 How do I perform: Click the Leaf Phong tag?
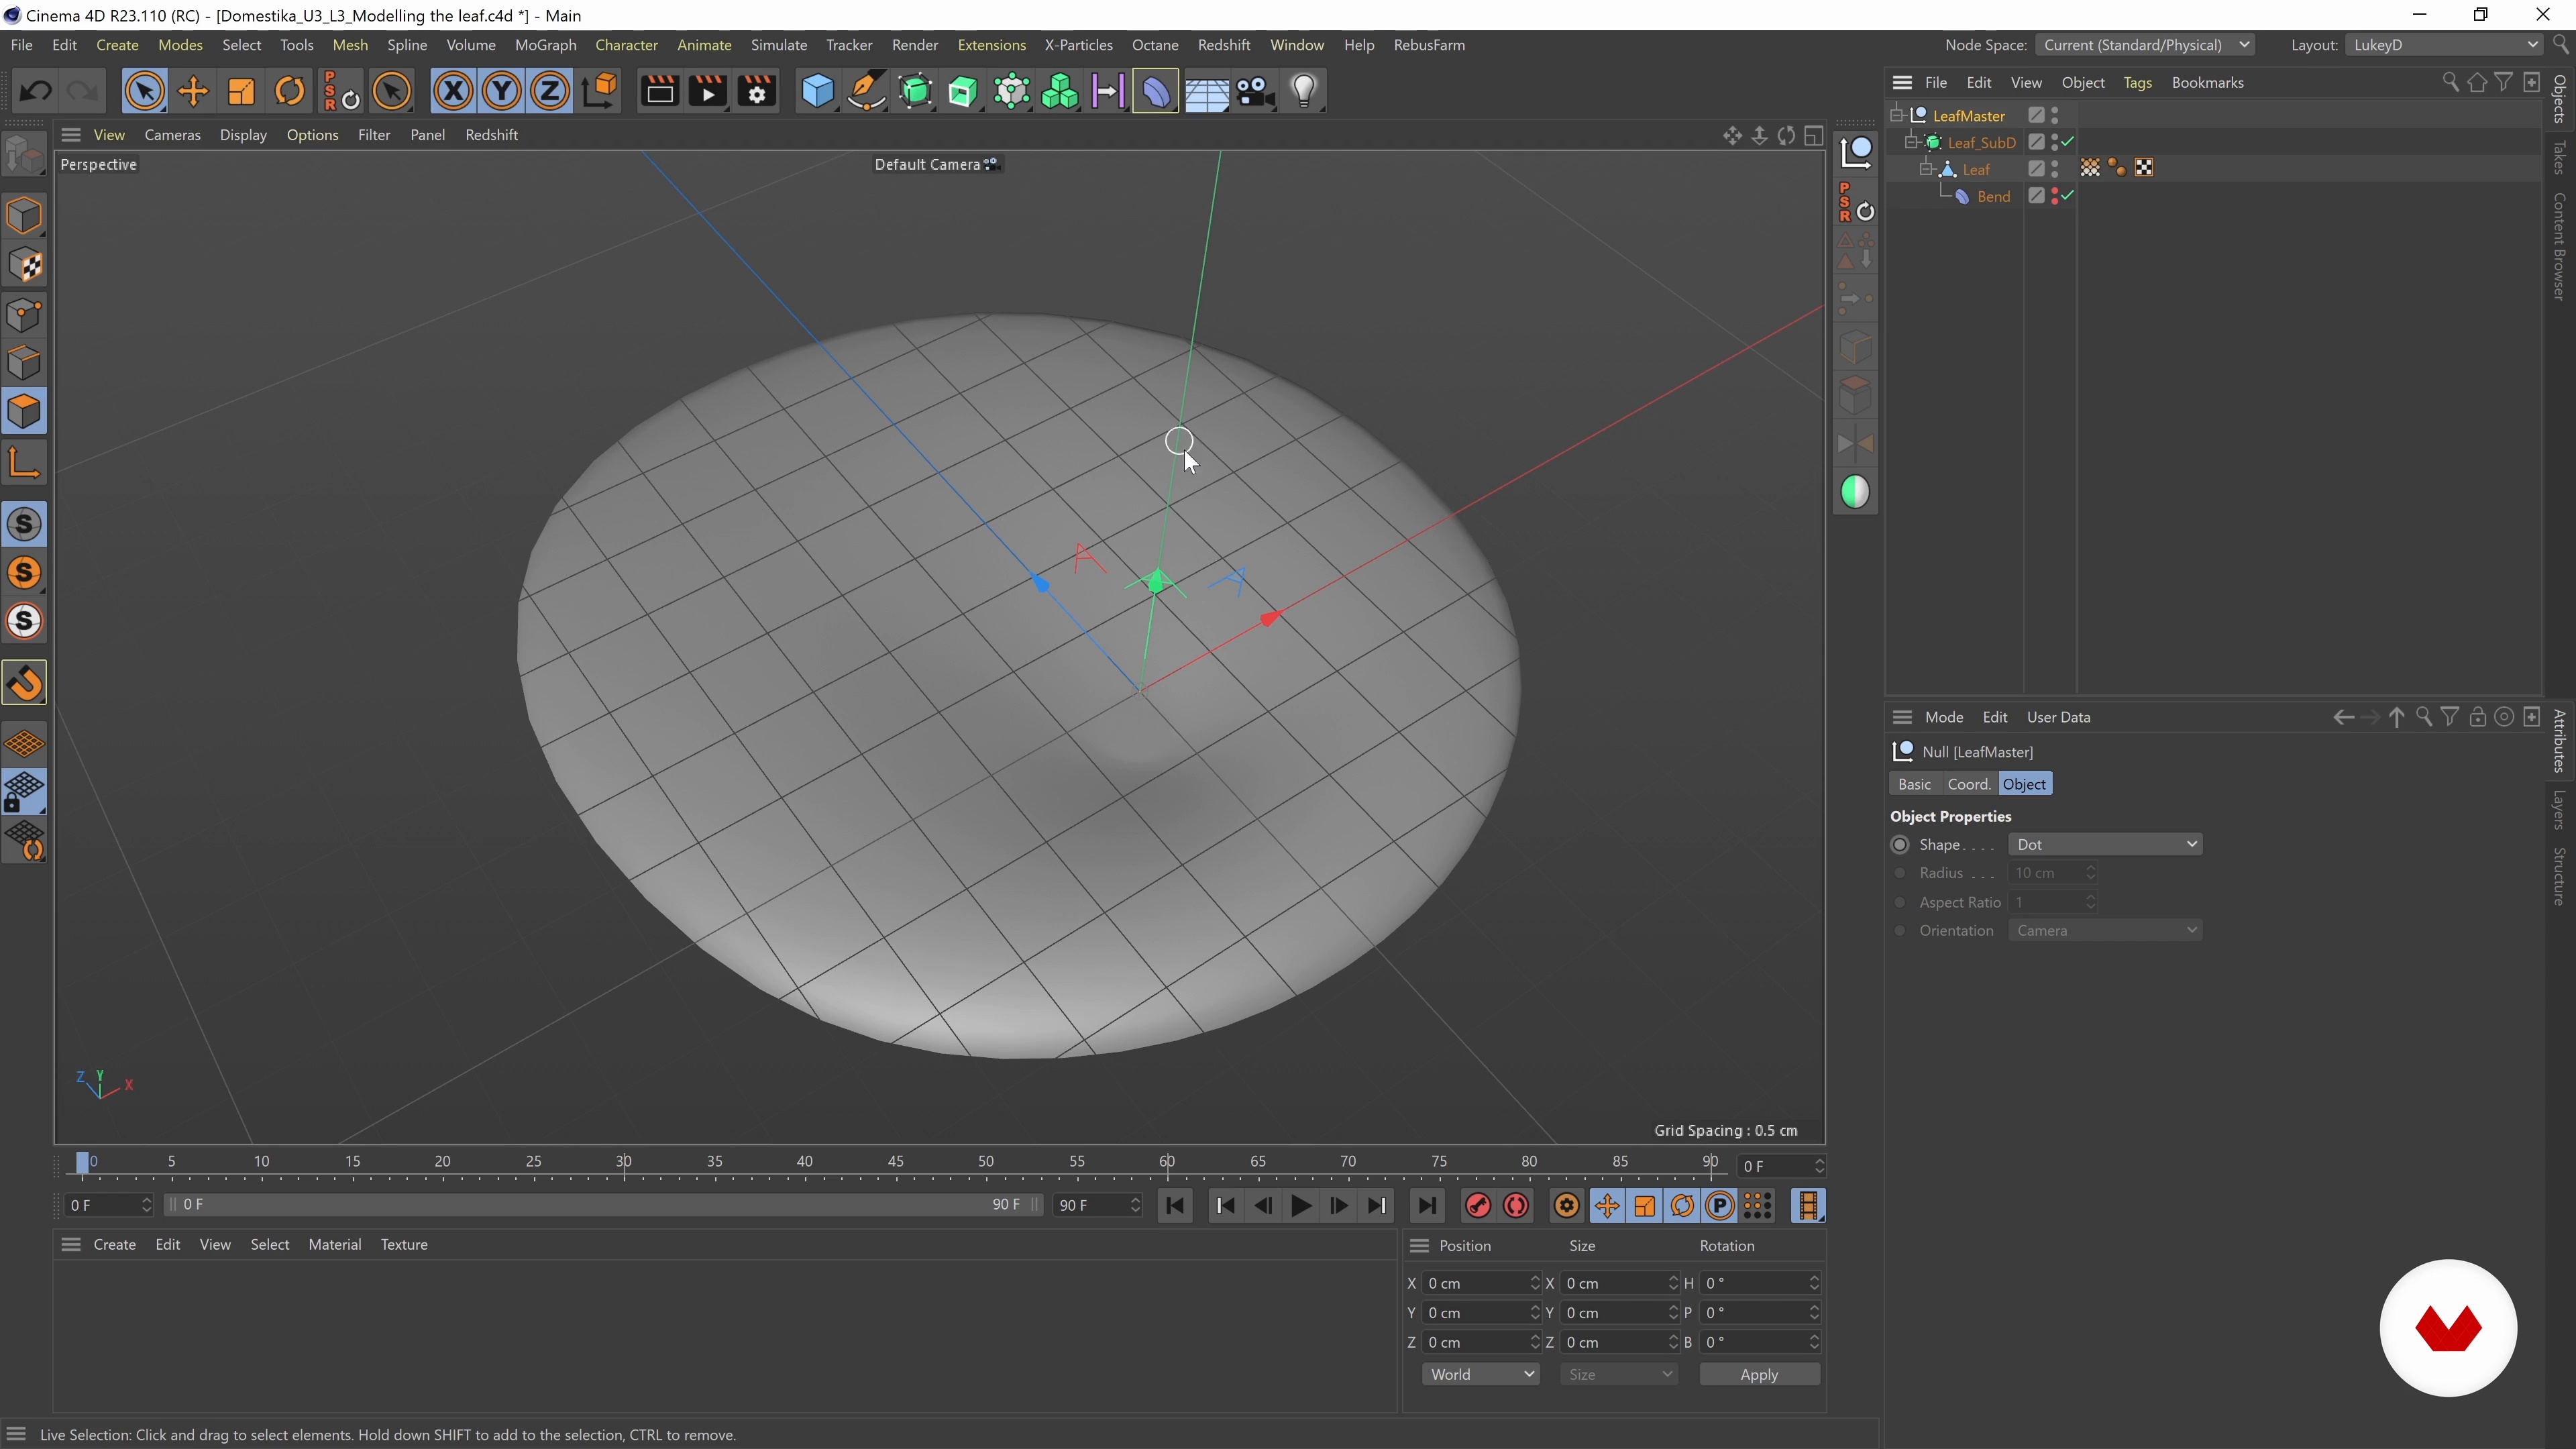point(2117,168)
